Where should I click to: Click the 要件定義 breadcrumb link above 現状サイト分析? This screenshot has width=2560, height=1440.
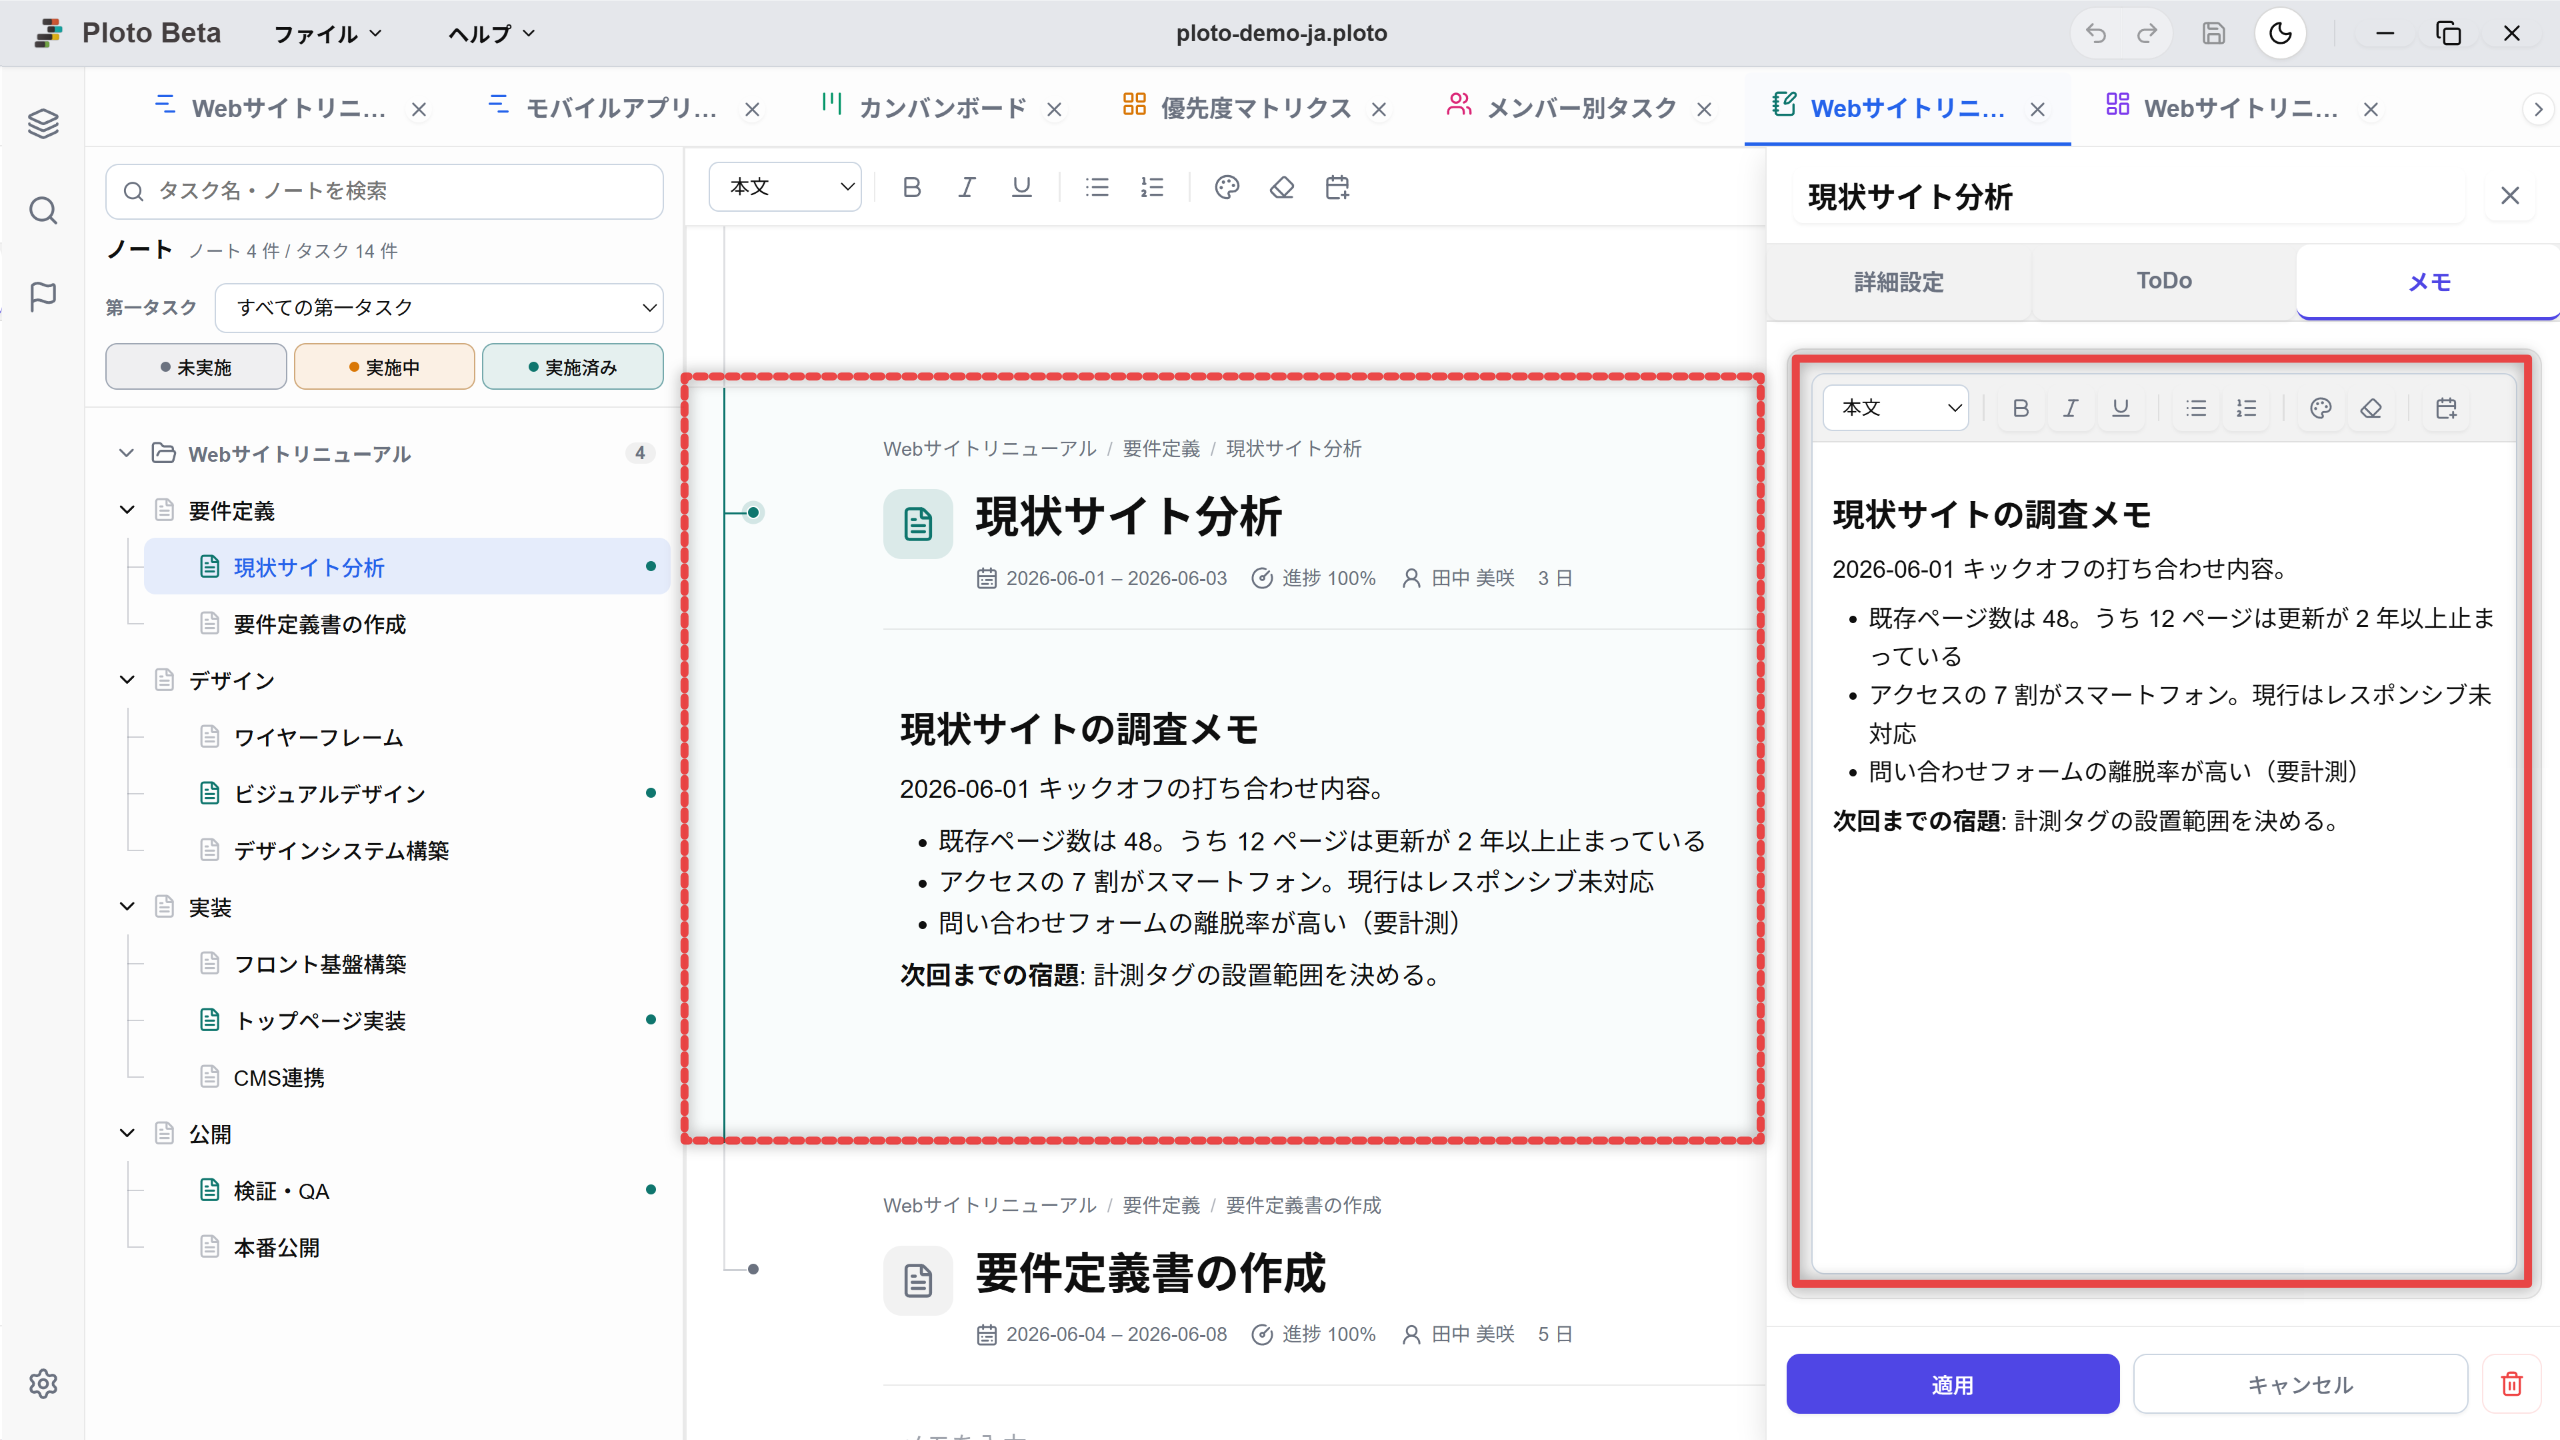coord(1161,449)
